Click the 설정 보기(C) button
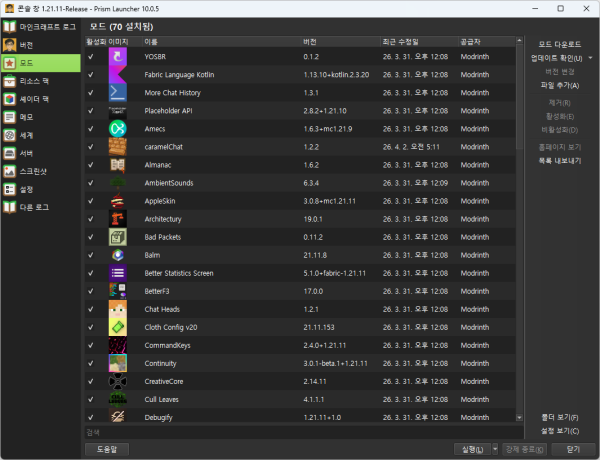The image size is (600, 460). tap(559, 431)
